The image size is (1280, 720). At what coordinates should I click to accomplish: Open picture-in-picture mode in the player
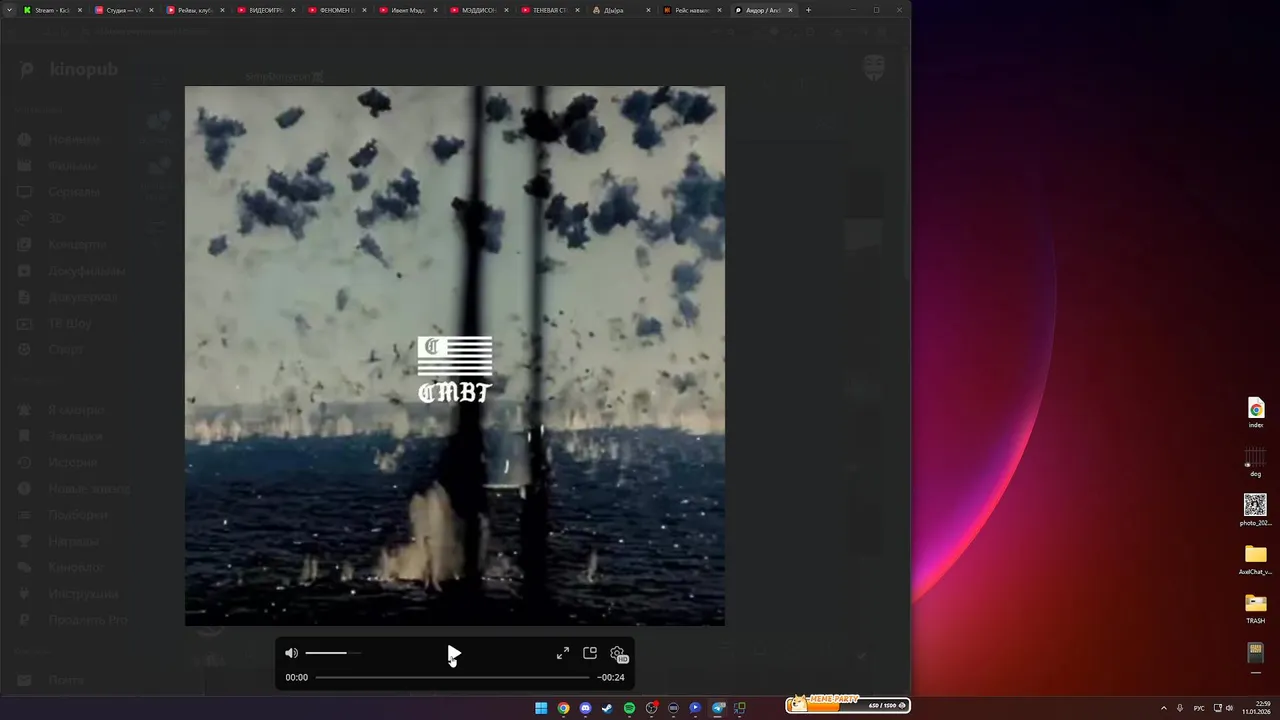click(x=590, y=653)
